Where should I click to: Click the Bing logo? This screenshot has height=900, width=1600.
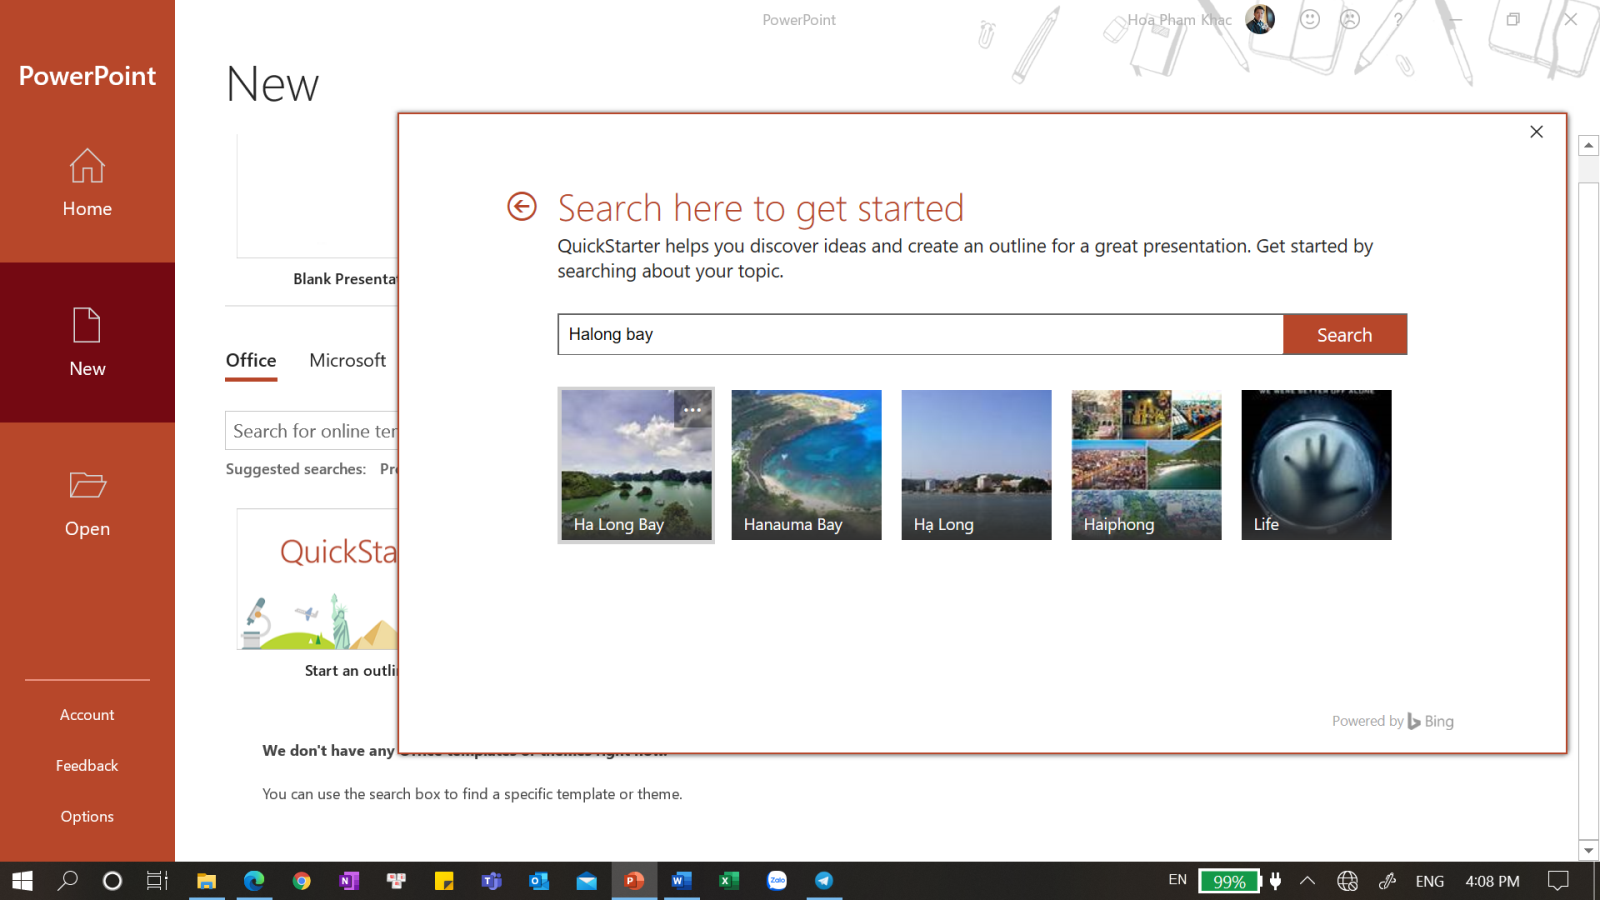click(x=1414, y=721)
